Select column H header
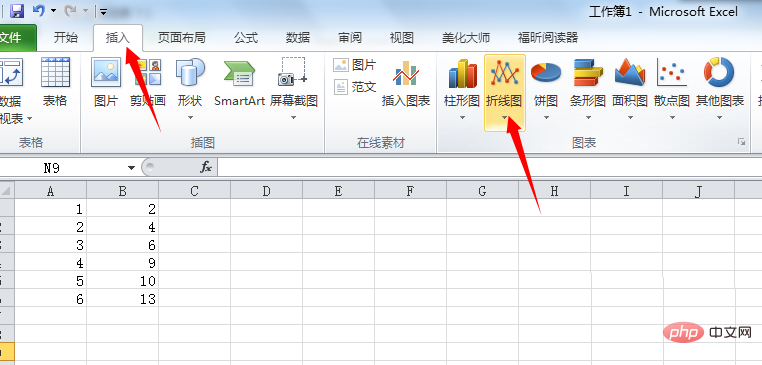Screen dimensions: 762x365 [x=554, y=191]
